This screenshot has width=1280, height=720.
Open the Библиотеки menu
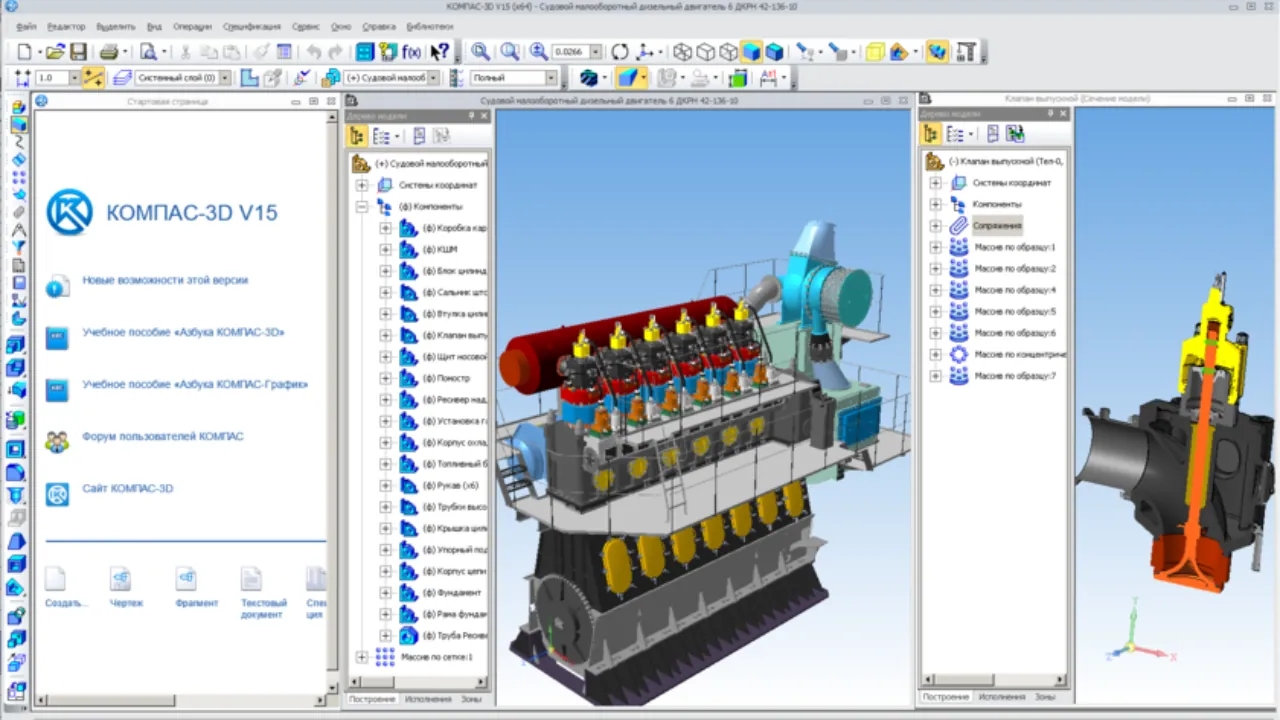tap(430, 26)
